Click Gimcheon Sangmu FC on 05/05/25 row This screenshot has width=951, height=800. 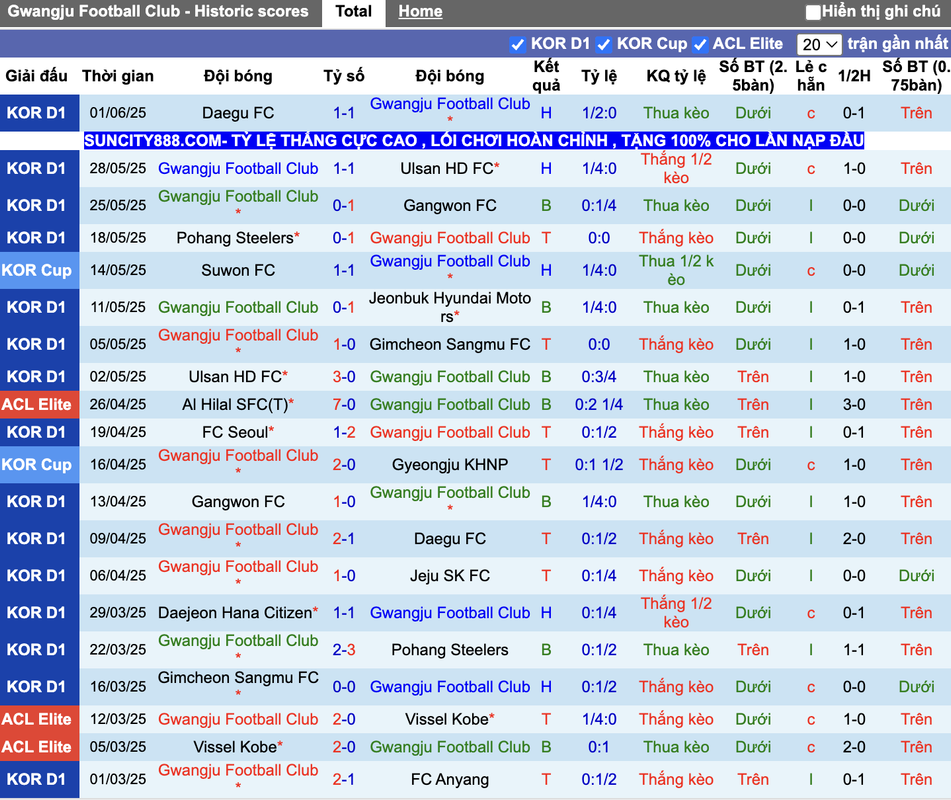click(x=449, y=345)
